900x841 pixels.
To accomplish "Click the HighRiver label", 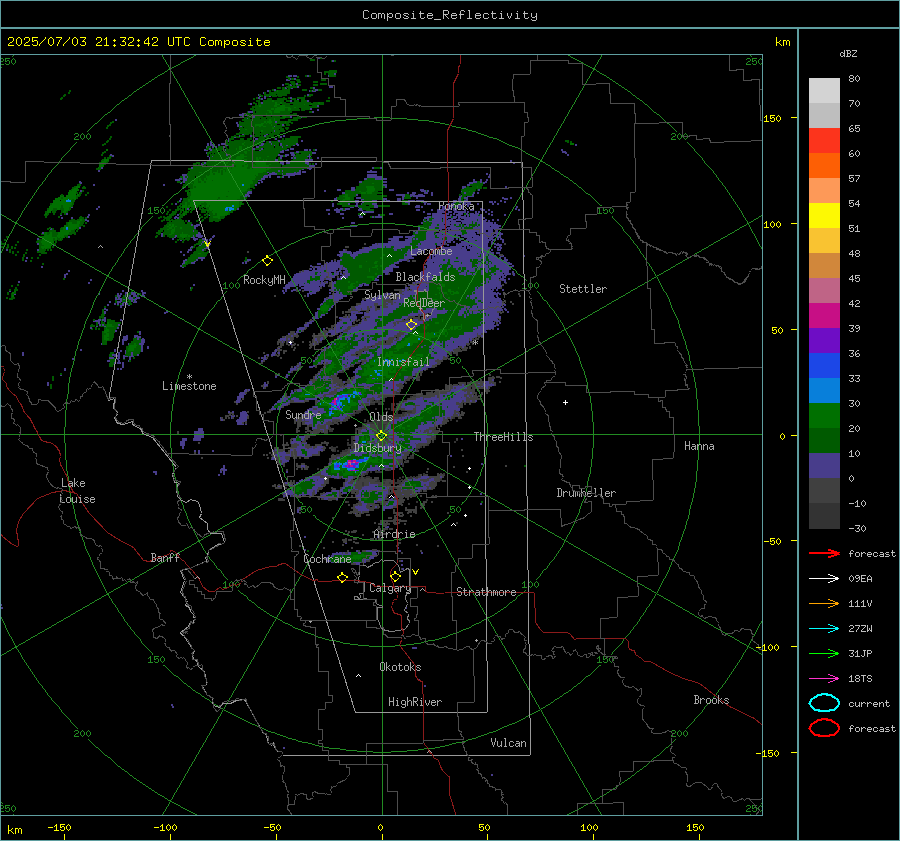I will 415,702.
